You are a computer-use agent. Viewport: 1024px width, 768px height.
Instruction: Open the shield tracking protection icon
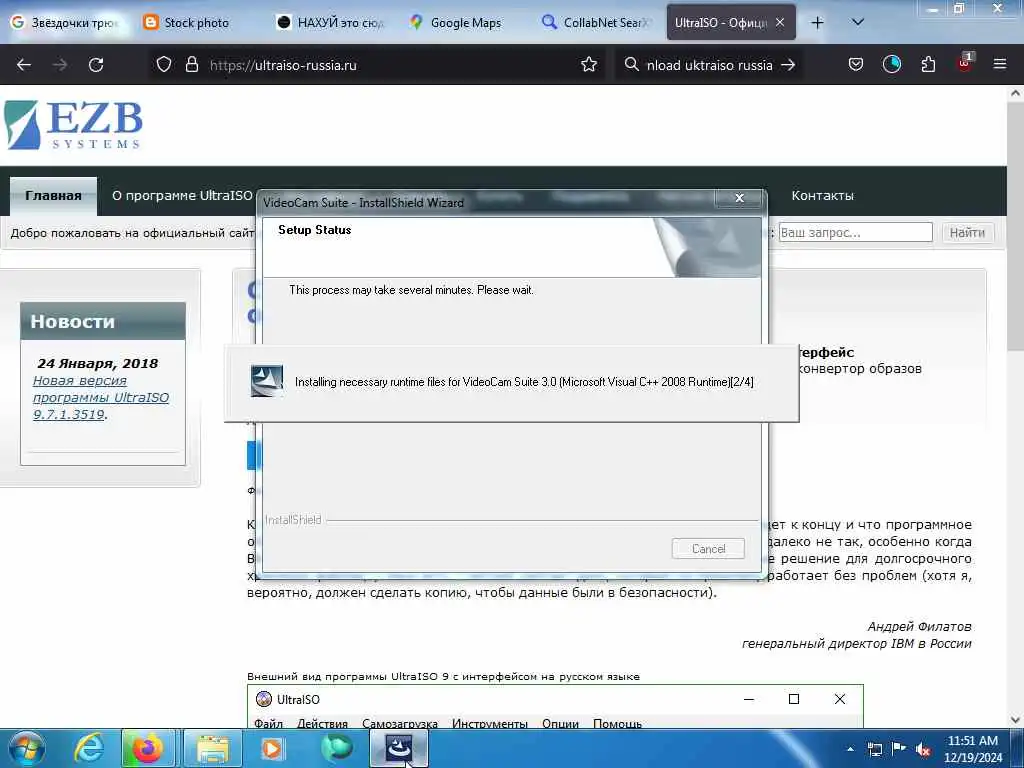(x=163, y=65)
